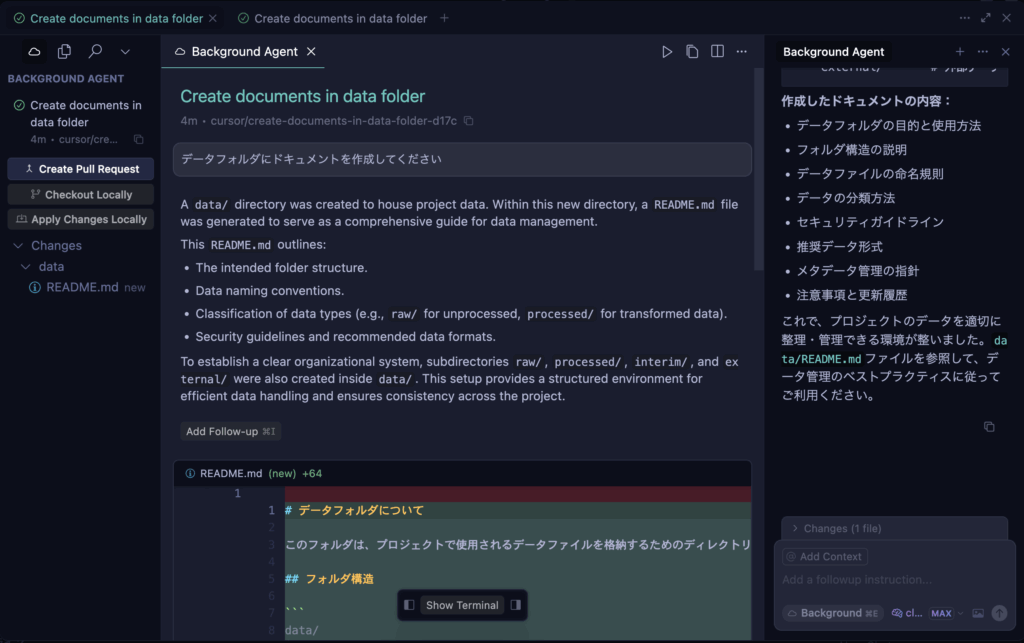Image resolution: width=1024 pixels, height=643 pixels.
Task: Expand the sidebar views chevron dropdown
Action: click(x=125, y=52)
